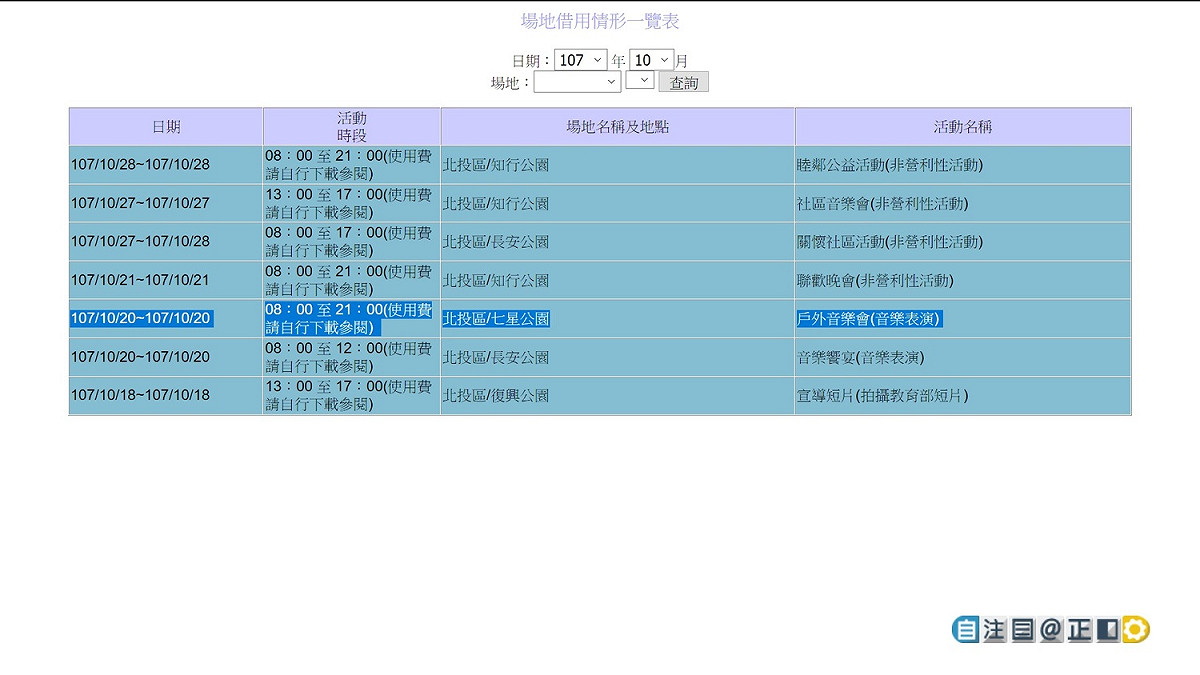The width and height of the screenshot is (1200, 675).
Task: Click the 正 icon in the IME toolbar
Action: click(x=1079, y=629)
